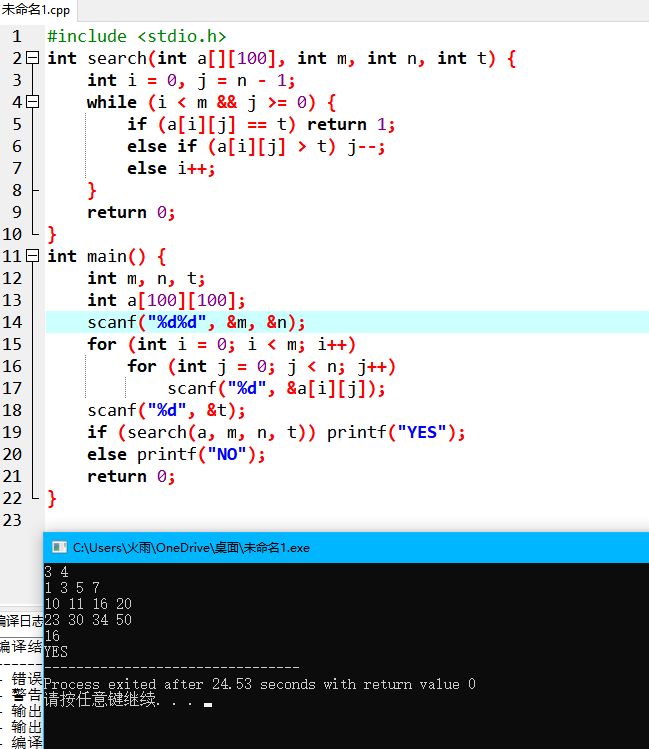This screenshot has height=749, width=649.
Task: Collapse the main function fold at line 11
Action: pyautogui.click(x=32, y=256)
